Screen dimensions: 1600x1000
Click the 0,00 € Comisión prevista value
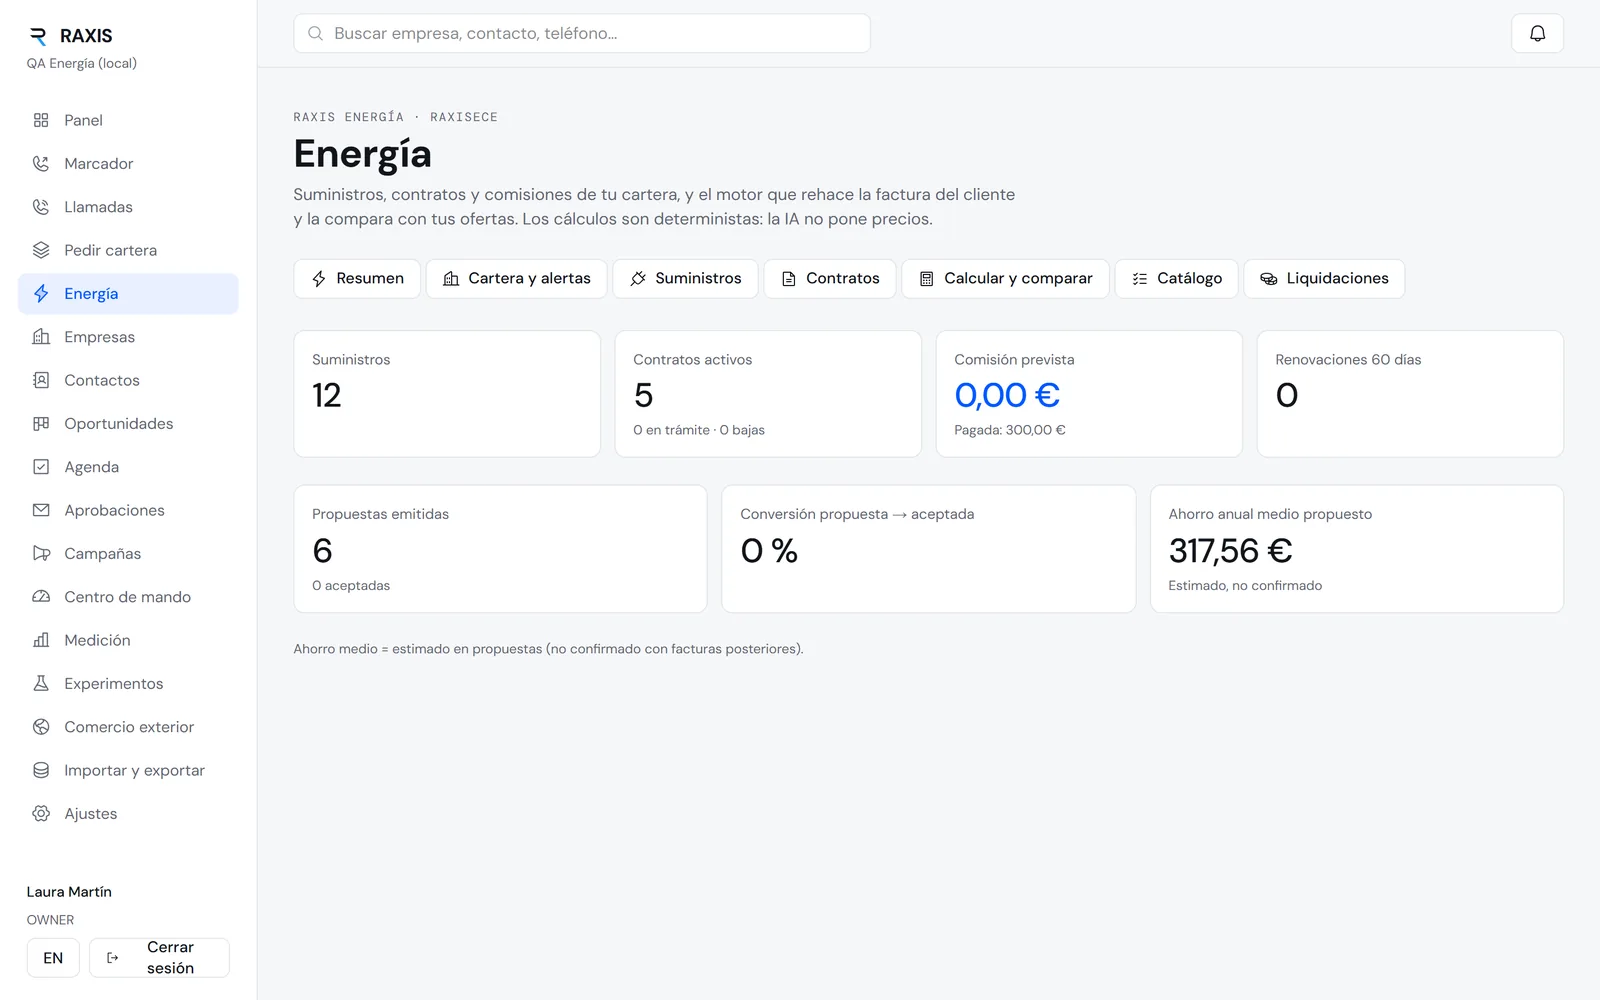(1007, 395)
